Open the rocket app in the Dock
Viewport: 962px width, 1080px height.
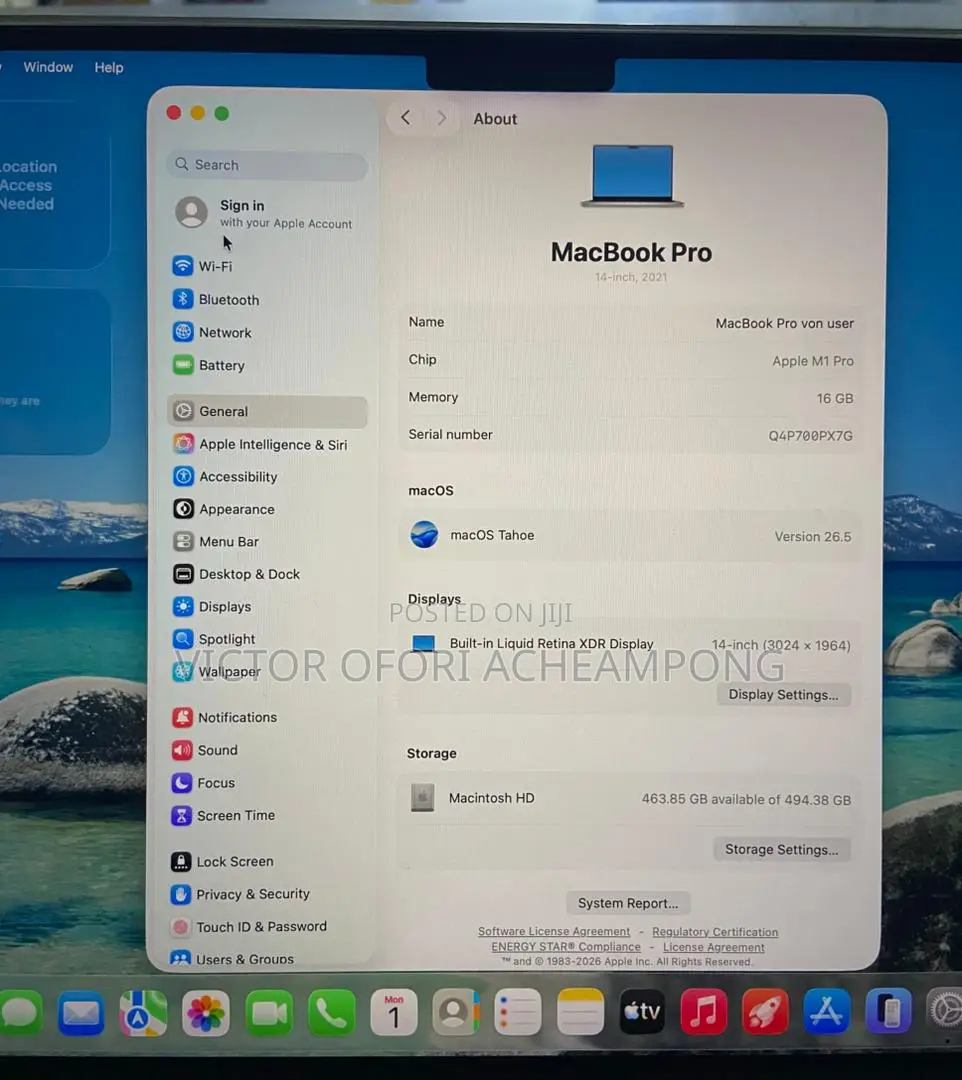[765, 1012]
